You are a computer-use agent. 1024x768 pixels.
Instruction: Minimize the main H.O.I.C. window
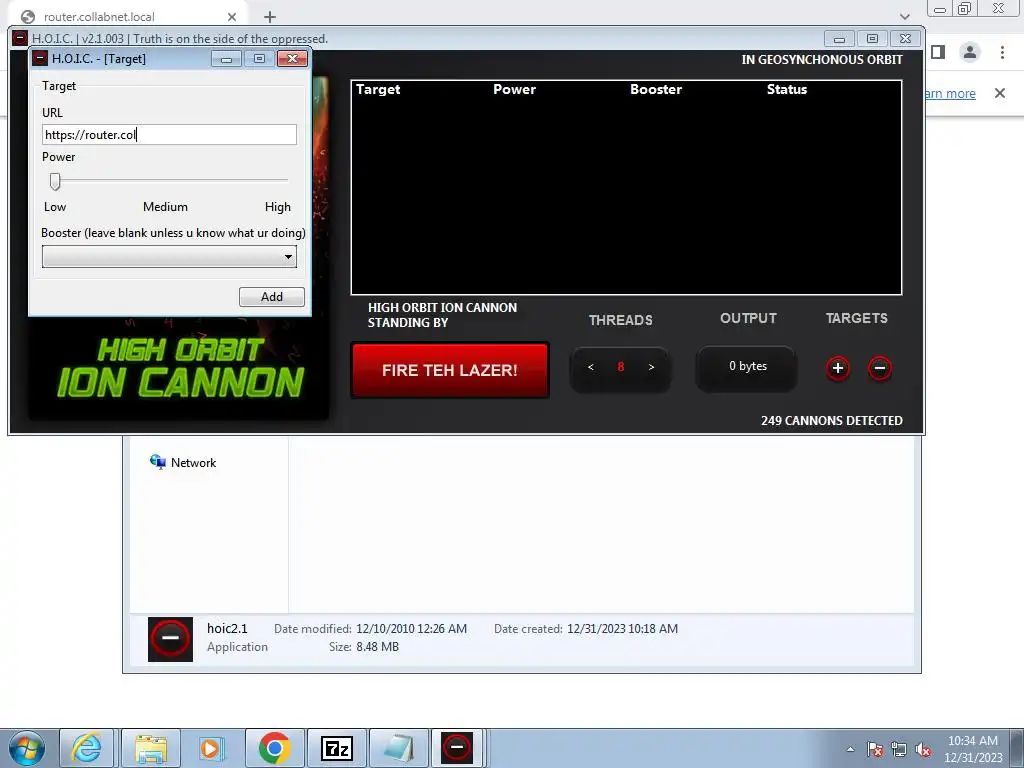(x=839, y=39)
